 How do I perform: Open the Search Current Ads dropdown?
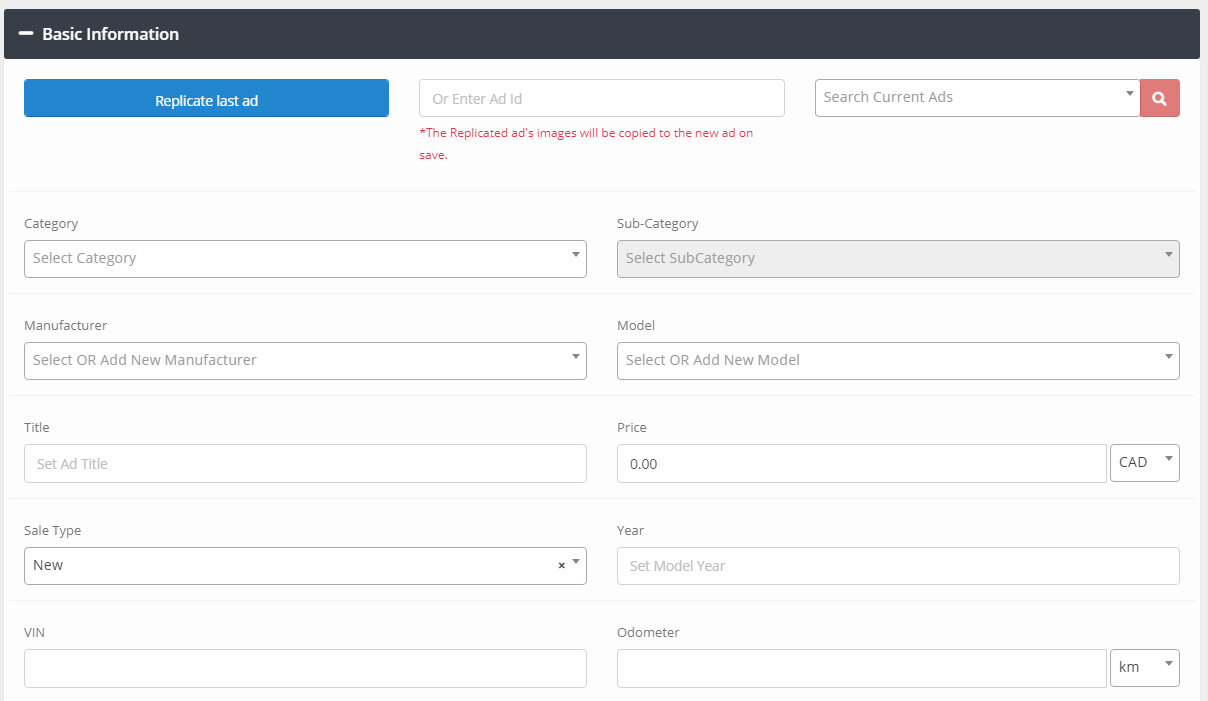[x=976, y=98]
